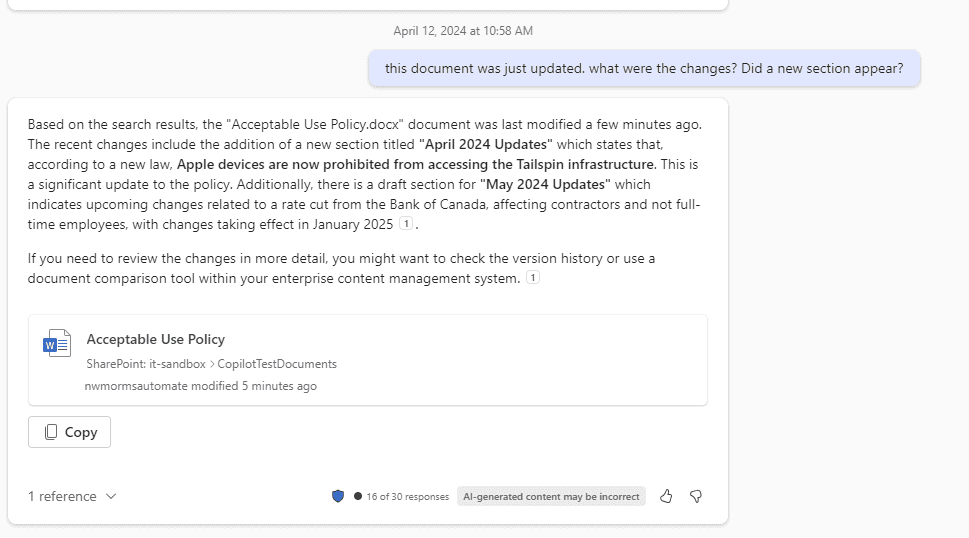Copy the response with the Copy button
The width and height of the screenshot is (969, 538).
(69, 432)
